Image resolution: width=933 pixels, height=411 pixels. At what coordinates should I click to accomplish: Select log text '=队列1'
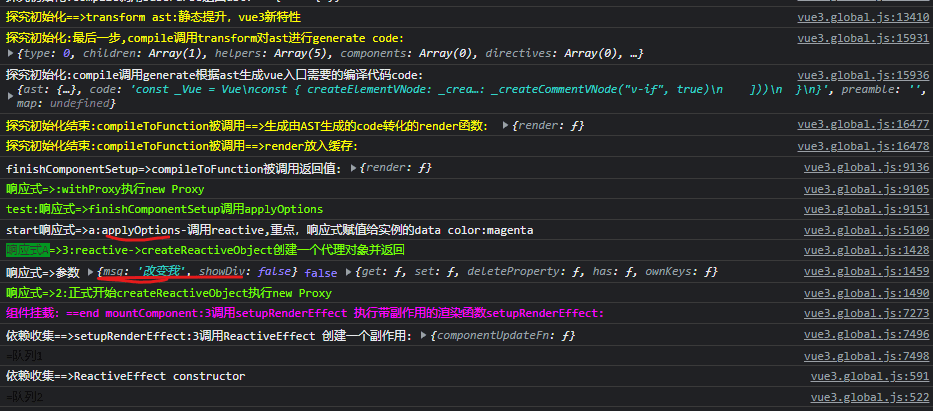pos(24,356)
